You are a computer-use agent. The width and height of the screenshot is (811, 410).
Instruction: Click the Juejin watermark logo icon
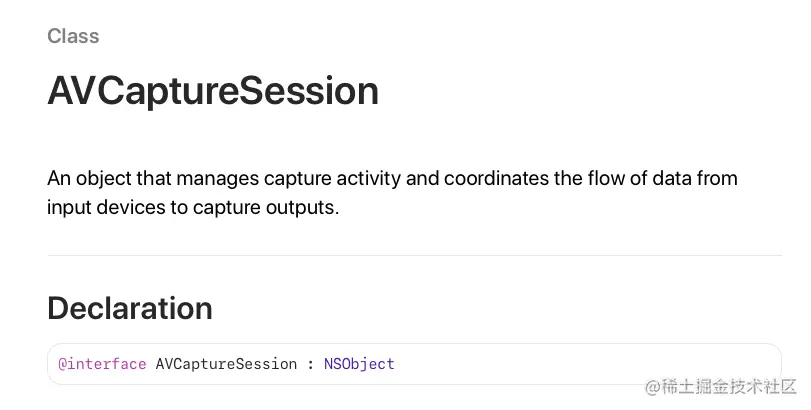coord(655,386)
